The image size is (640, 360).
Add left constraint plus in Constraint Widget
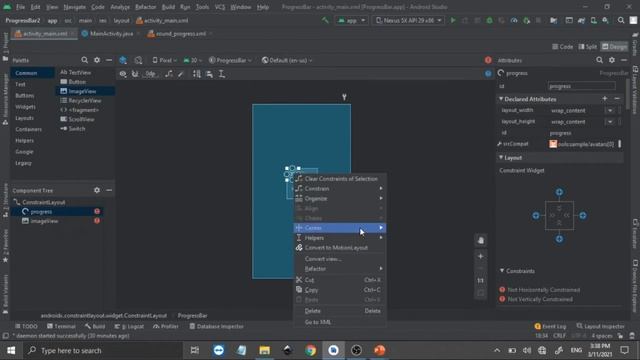(536, 216)
